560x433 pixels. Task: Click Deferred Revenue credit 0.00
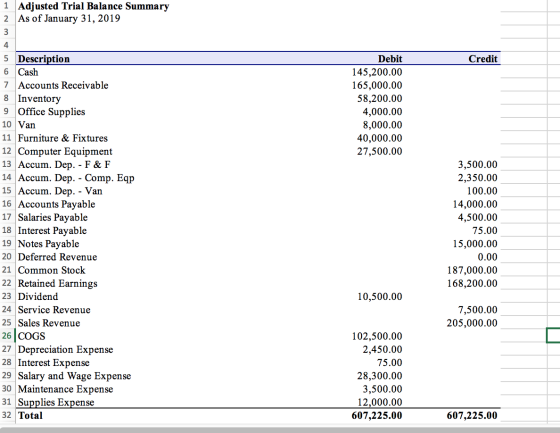pyautogui.click(x=488, y=257)
